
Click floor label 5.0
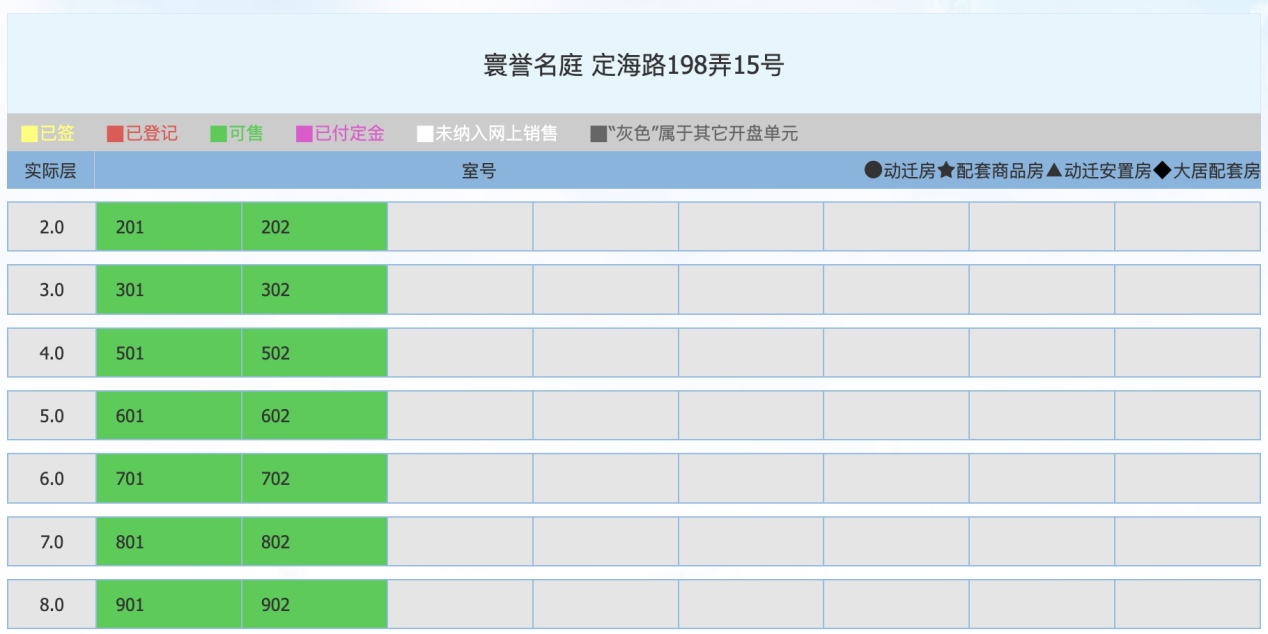[52, 416]
